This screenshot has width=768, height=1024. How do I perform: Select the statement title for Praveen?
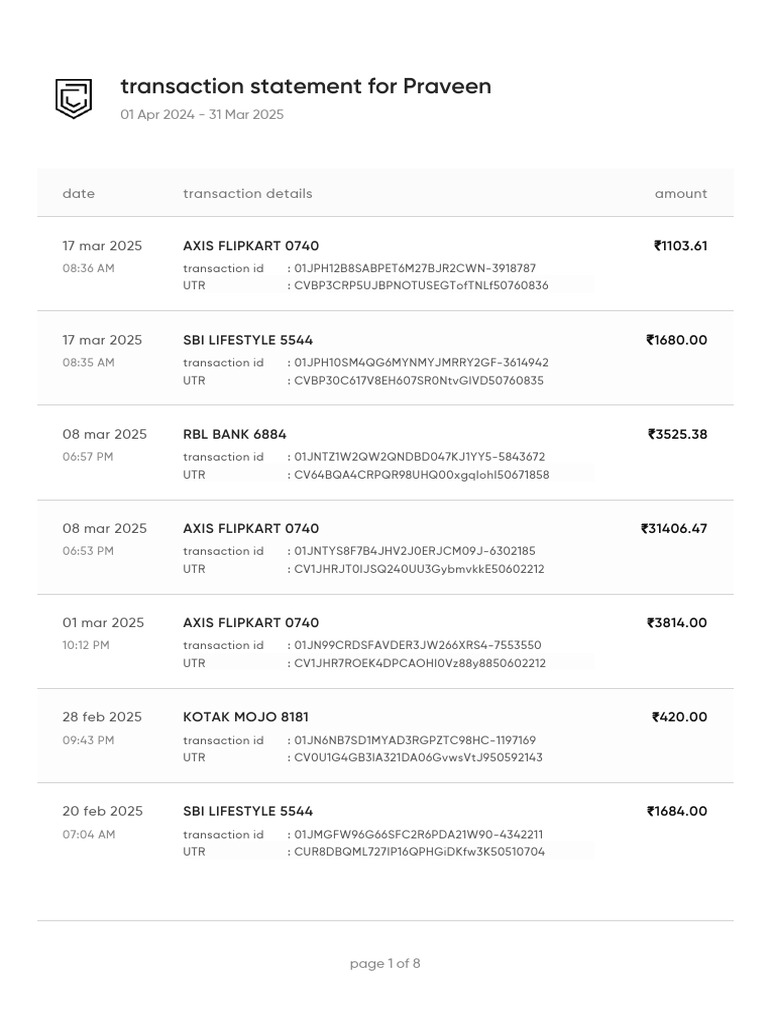click(x=306, y=86)
